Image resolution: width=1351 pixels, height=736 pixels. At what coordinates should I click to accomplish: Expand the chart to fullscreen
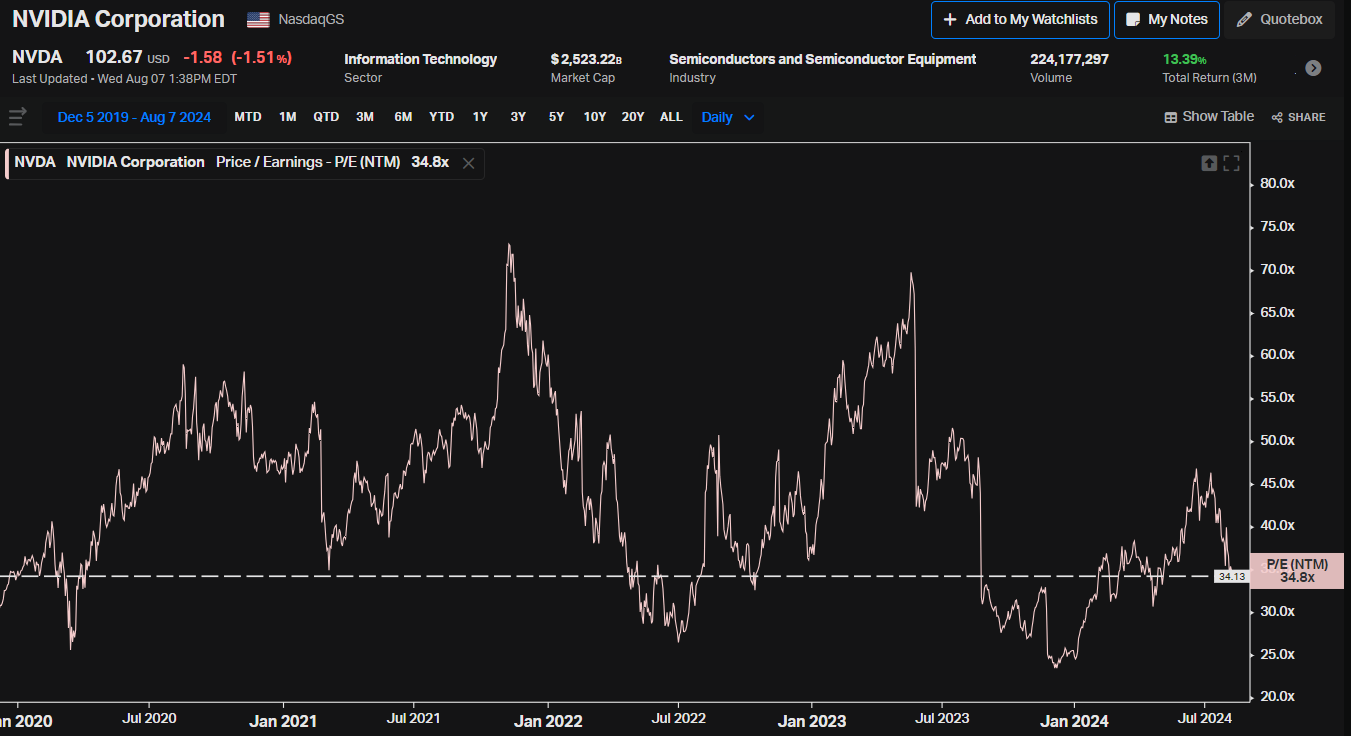[1231, 163]
